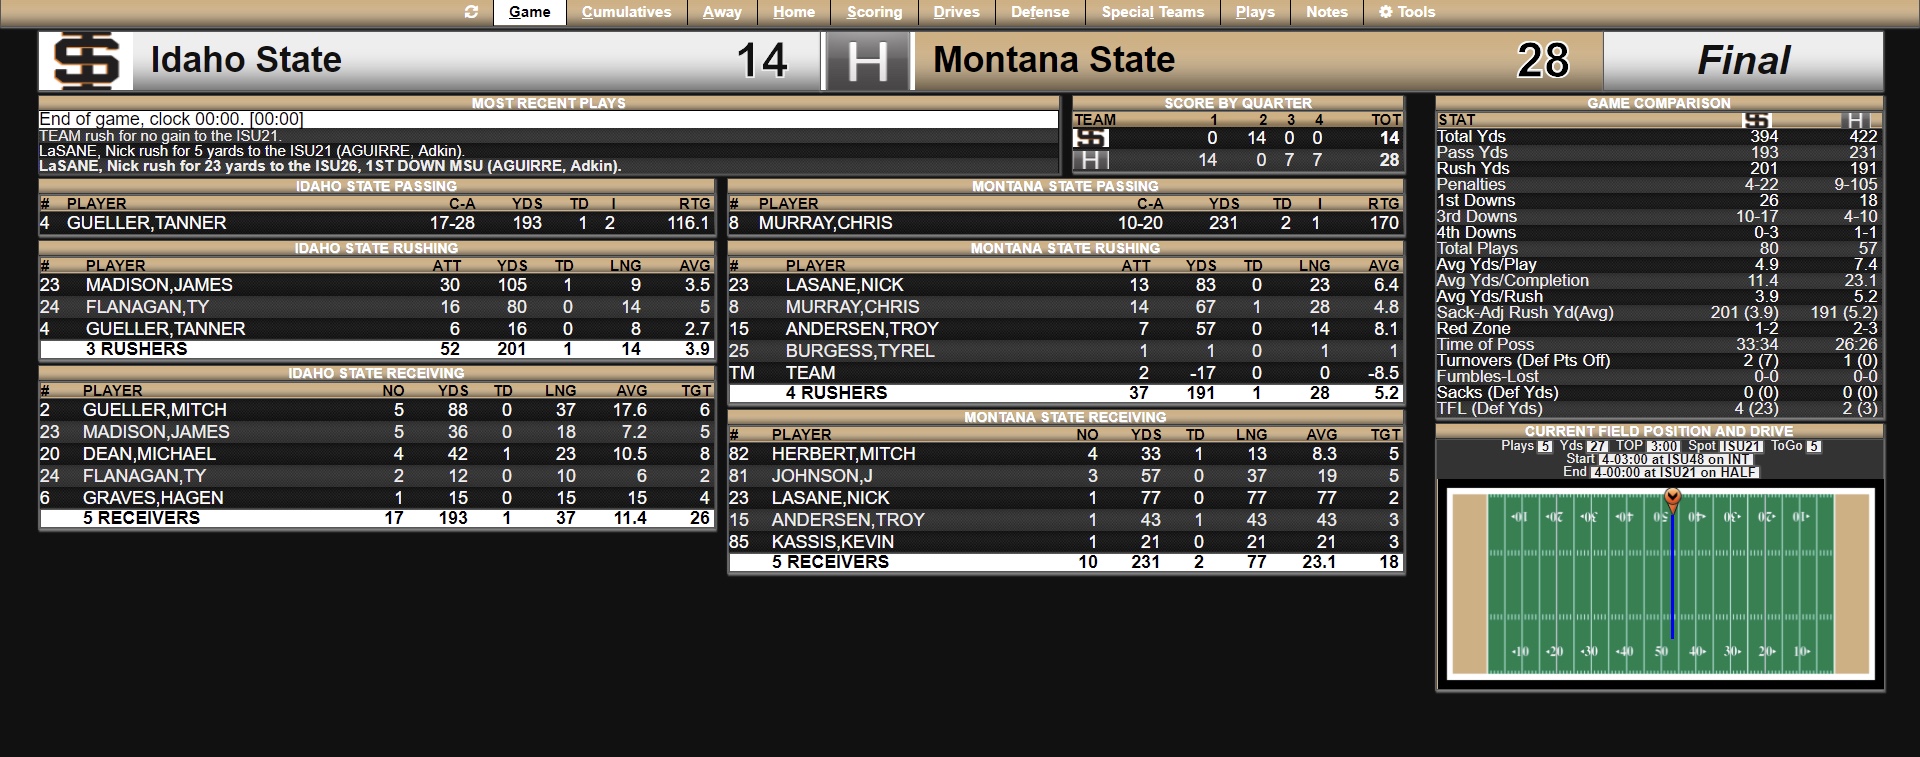The height and width of the screenshot is (757, 1920).
Task: Click the Idaho State logo in Score by Quarter
Action: point(1091,138)
